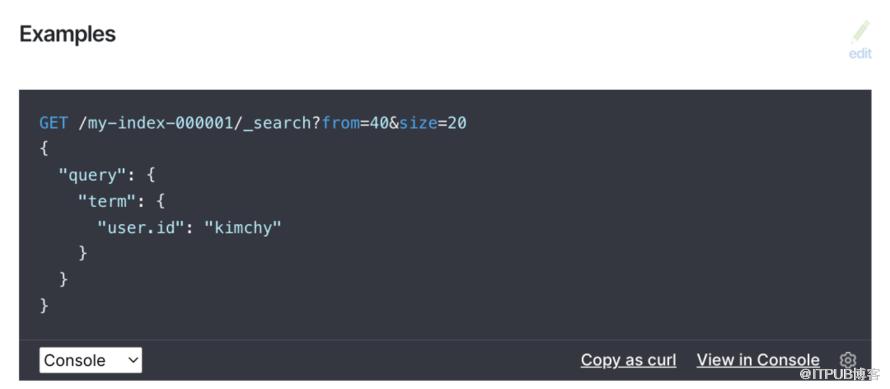Click the "kimchy" string value
This screenshot has height=389, width=890.
tap(243, 228)
